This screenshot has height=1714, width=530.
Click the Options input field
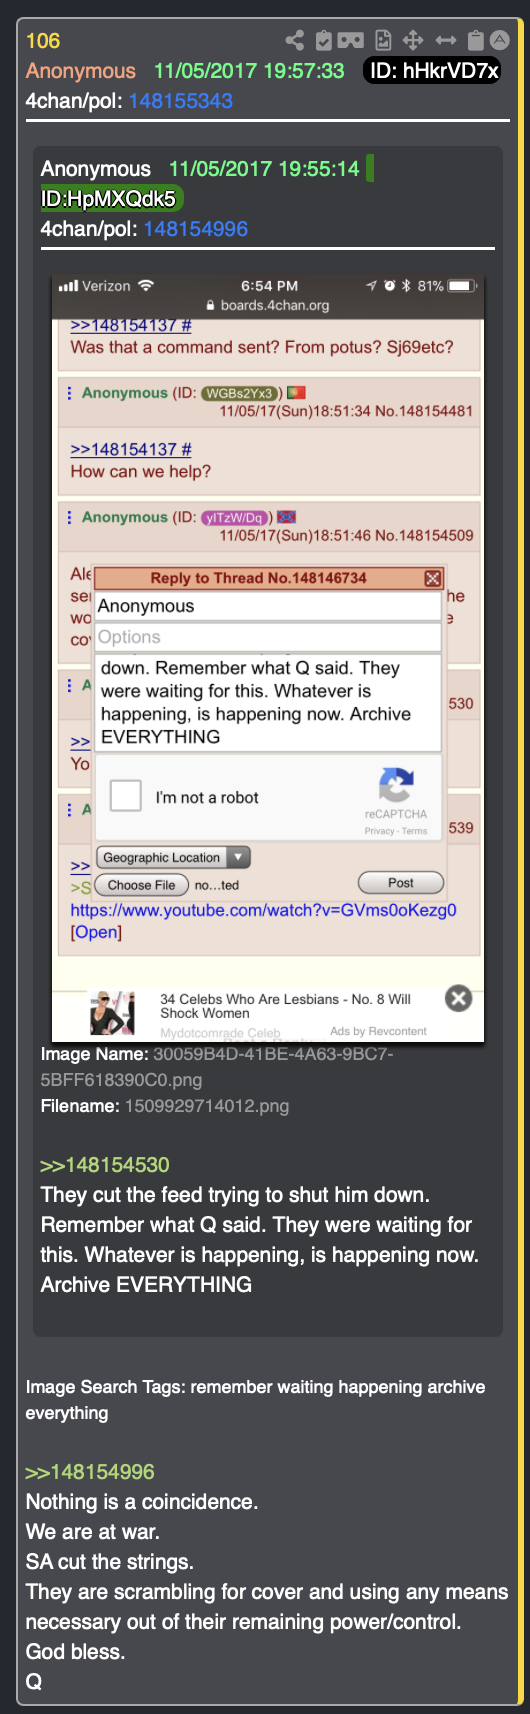click(x=268, y=637)
